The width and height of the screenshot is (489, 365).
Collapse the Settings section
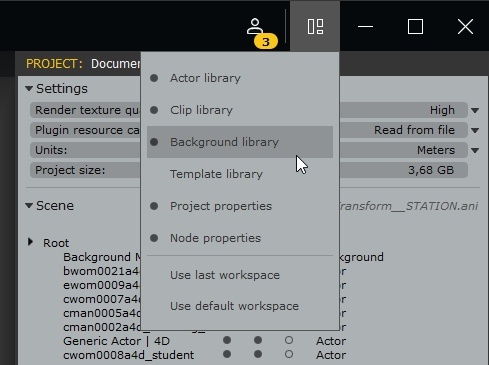[x=29, y=89]
